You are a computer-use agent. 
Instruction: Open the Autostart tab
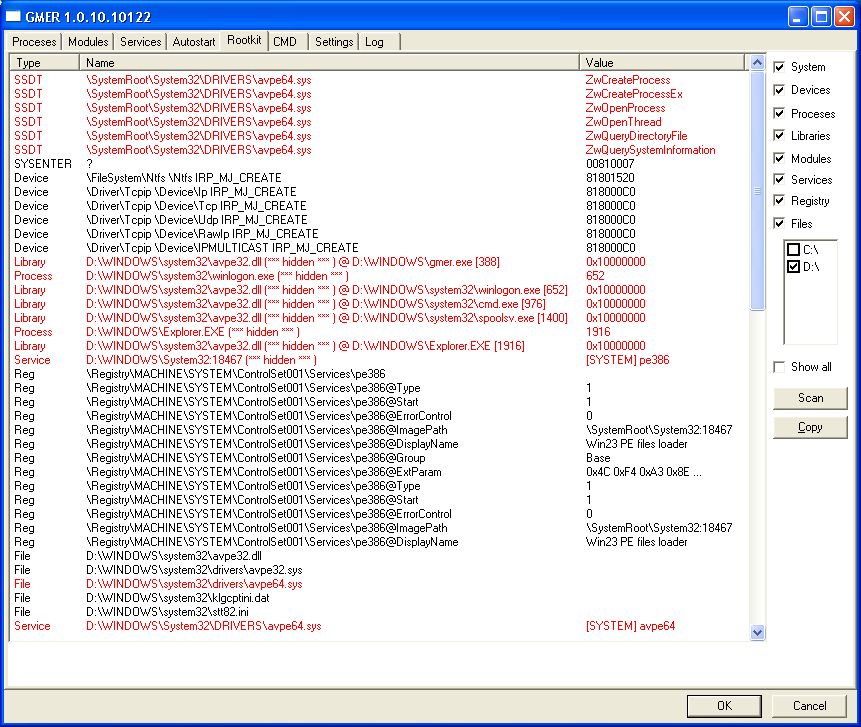[192, 42]
